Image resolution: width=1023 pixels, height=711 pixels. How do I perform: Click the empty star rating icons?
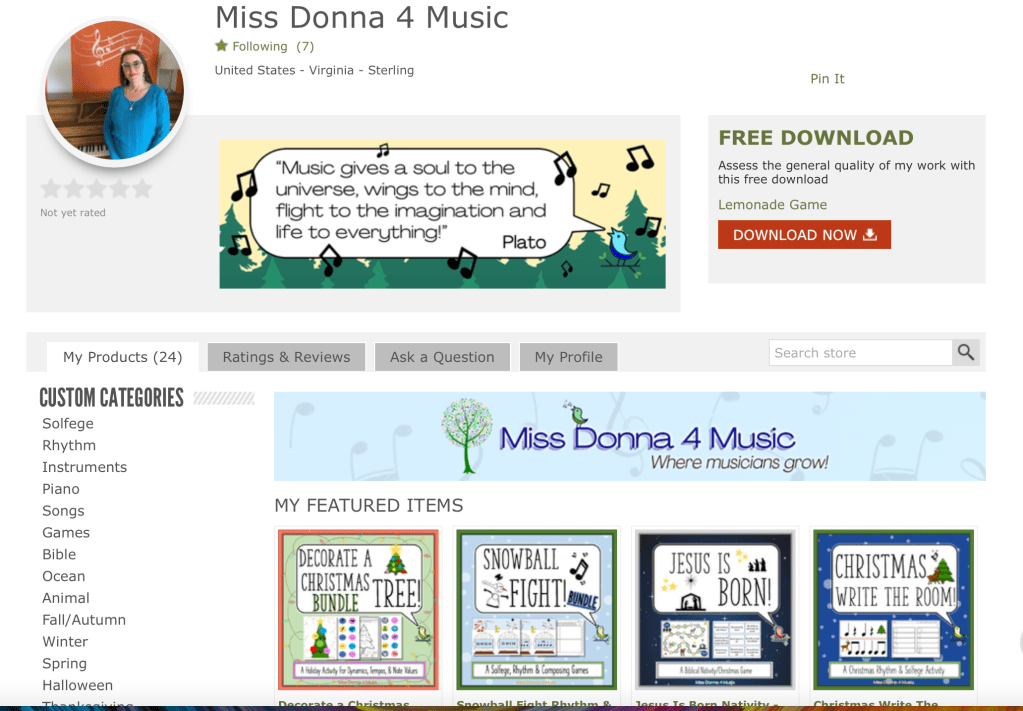coord(97,189)
